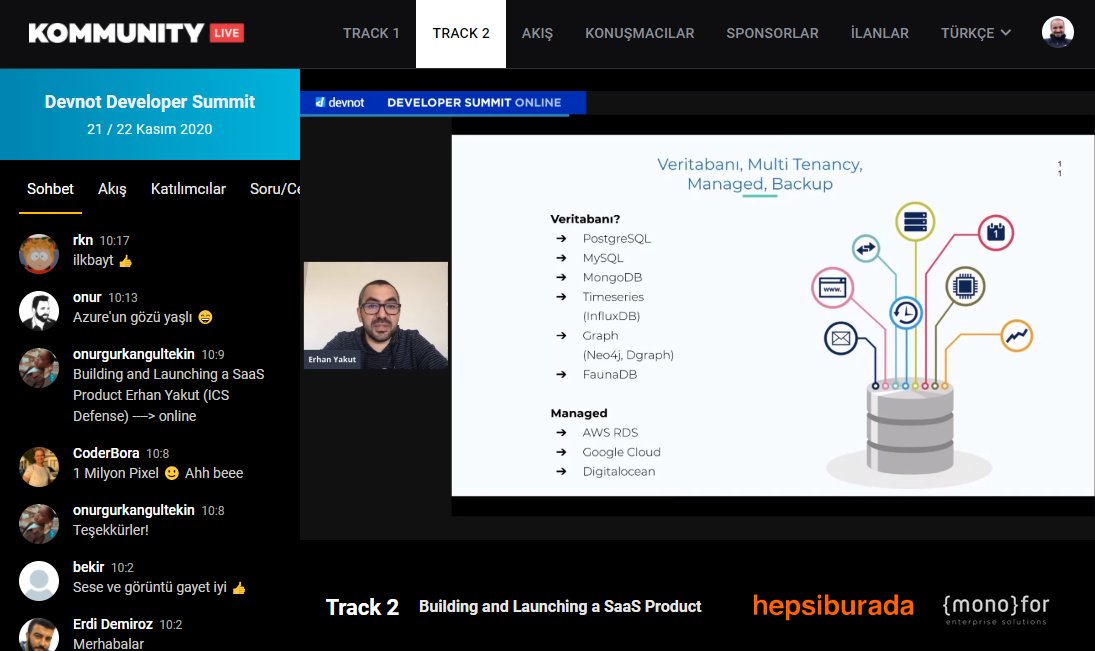
Task: Open the user profile avatar menu
Action: [x=1057, y=32]
